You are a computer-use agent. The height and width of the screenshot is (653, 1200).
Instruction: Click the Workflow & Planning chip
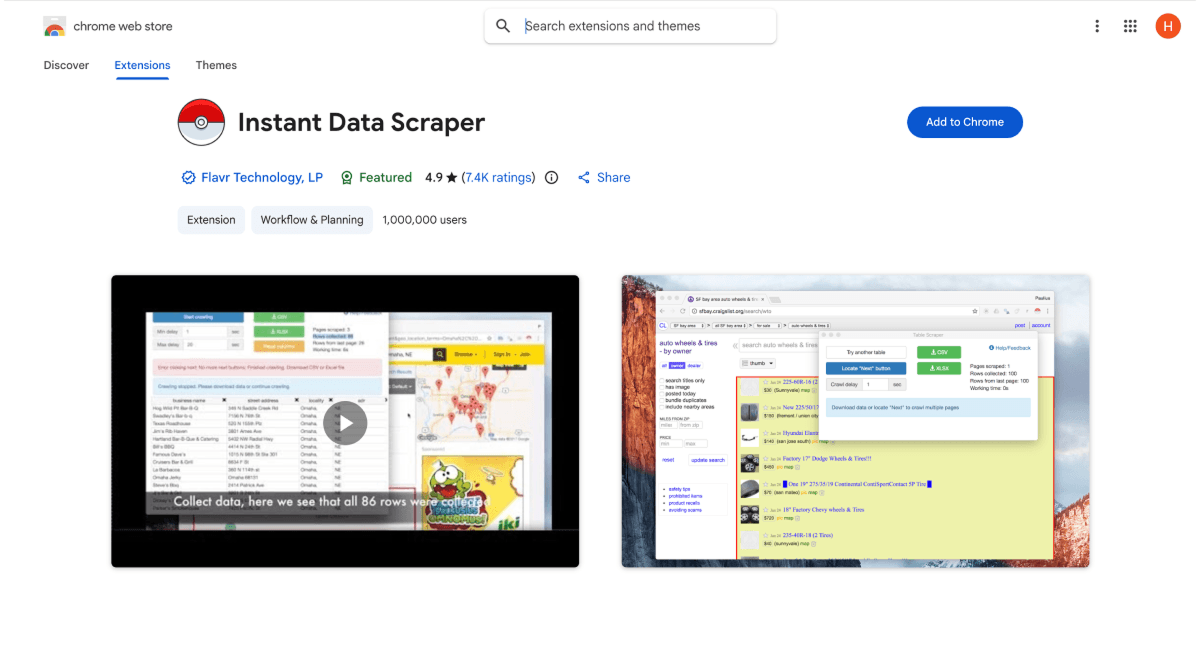coord(312,220)
